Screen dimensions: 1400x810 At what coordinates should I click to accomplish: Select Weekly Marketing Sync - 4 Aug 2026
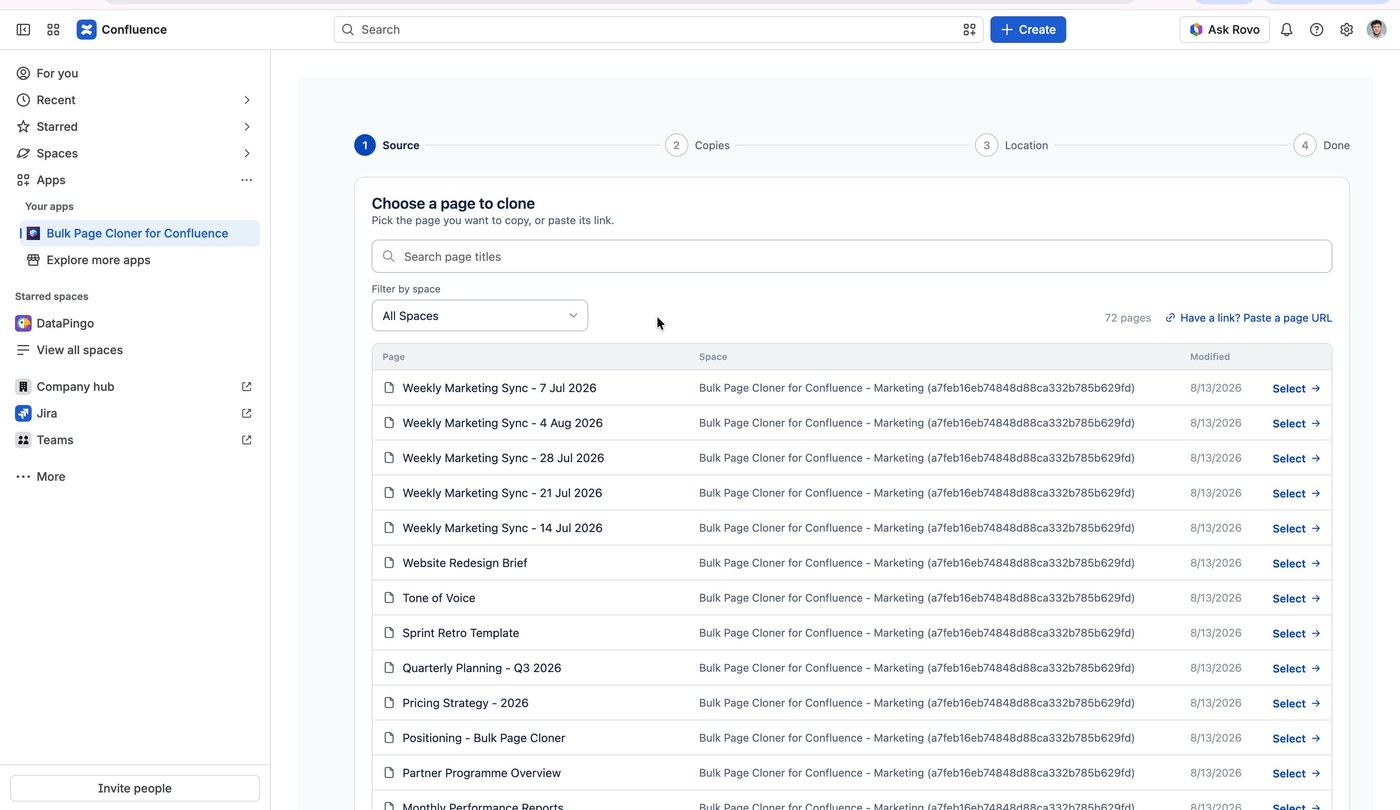(1296, 423)
